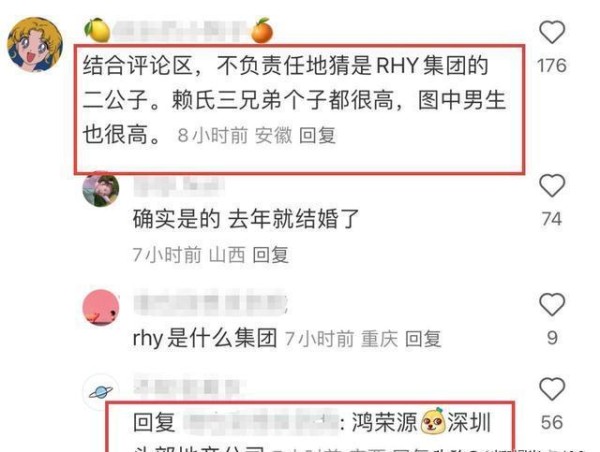Reply to the 山西 comment
Viewport: 600px width, 452px height.
point(271,255)
